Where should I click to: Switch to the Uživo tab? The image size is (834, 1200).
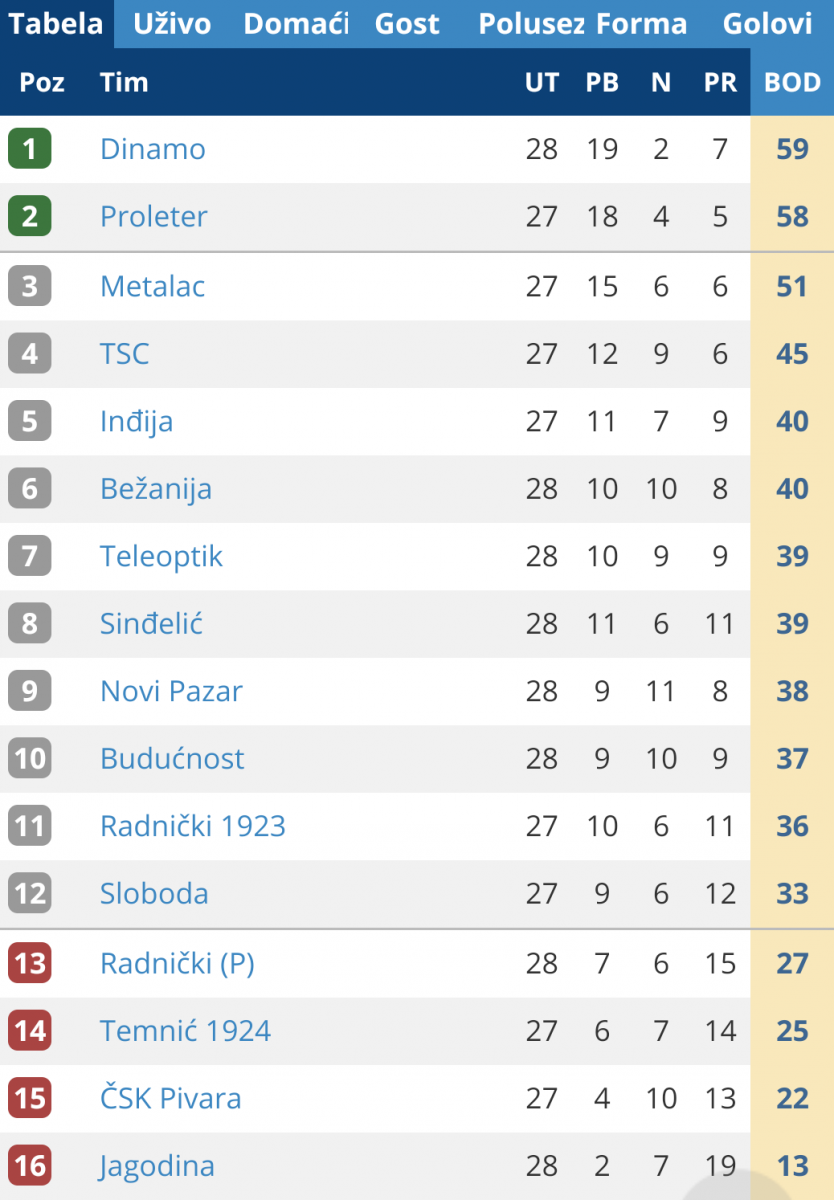(172, 24)
